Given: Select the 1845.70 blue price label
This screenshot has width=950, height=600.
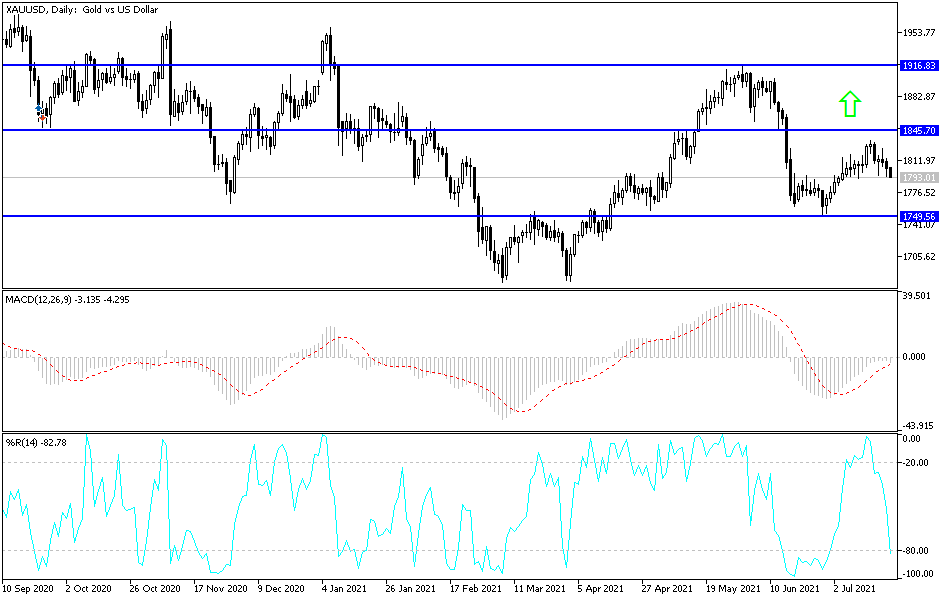Looking at the screenshot, I should coord(919,130).
